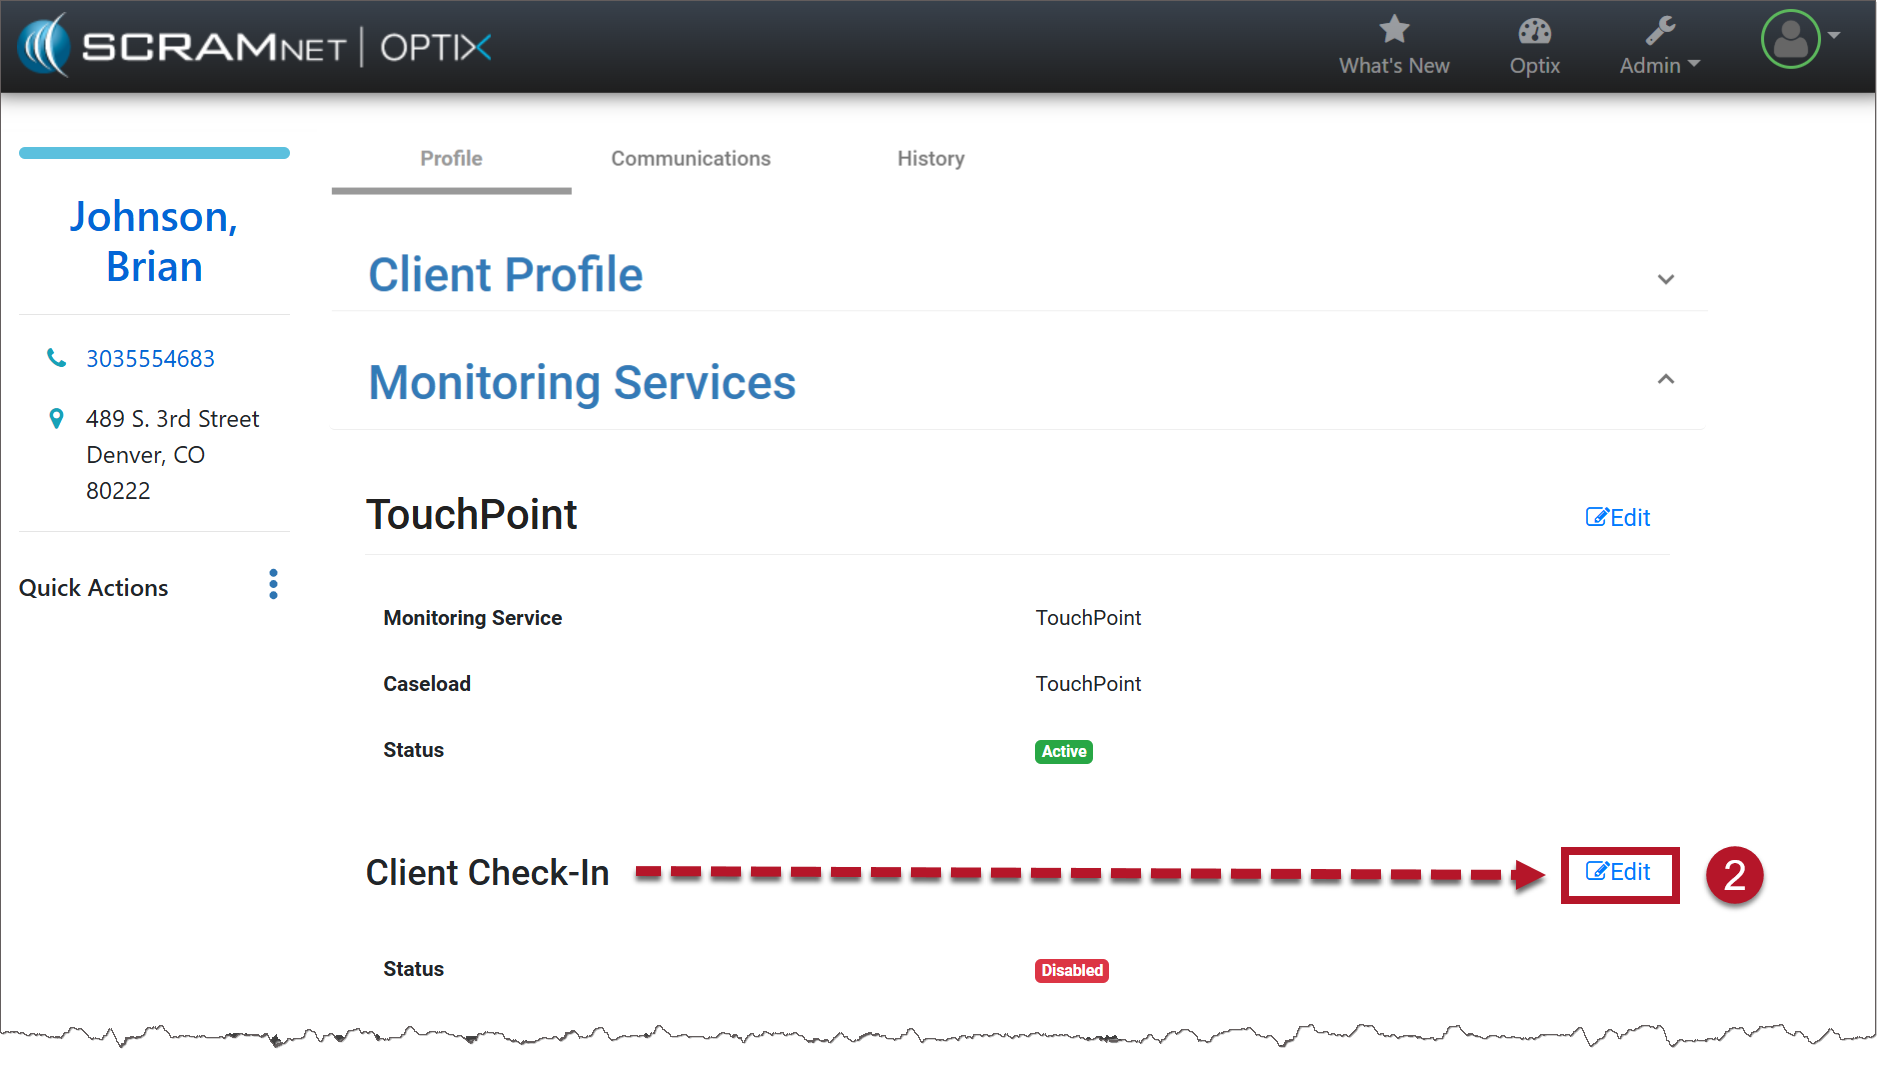Open What's New star icon
The width and height of the screenshot is (1879, 1069).
1394,30
